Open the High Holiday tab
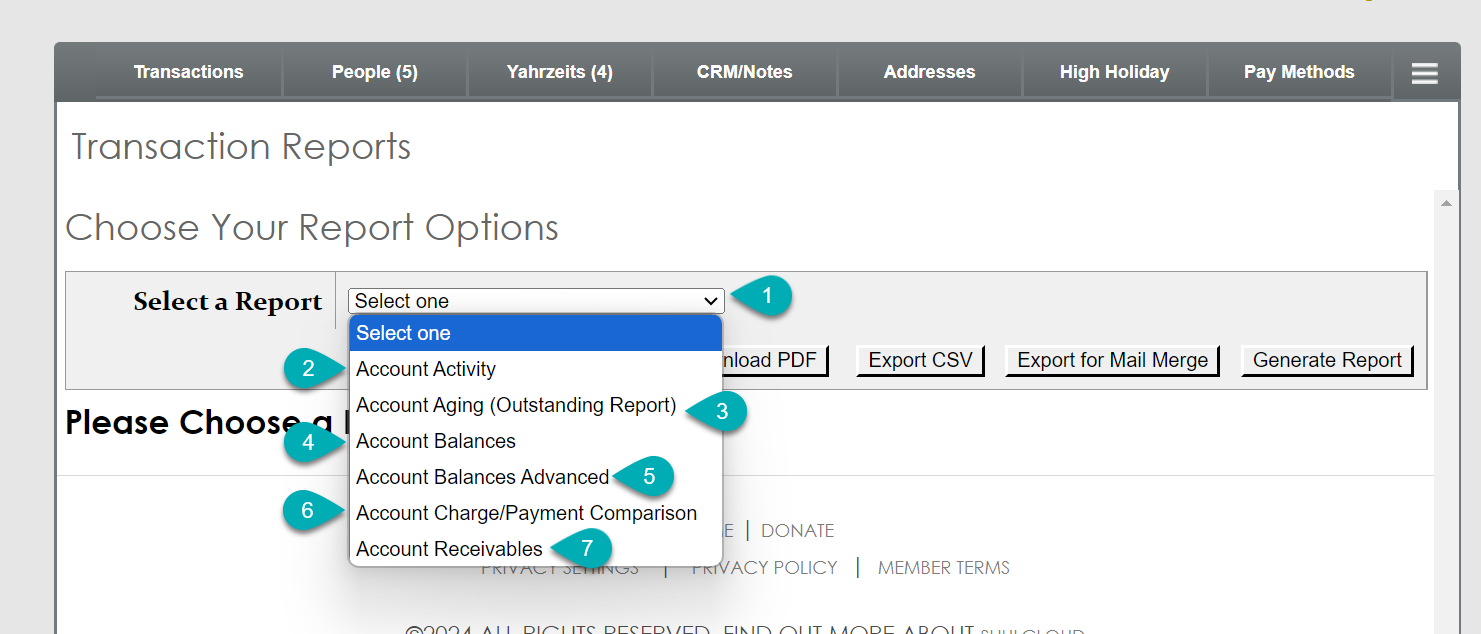Viewport: 1481px width, 634px height. (1114, 71)
